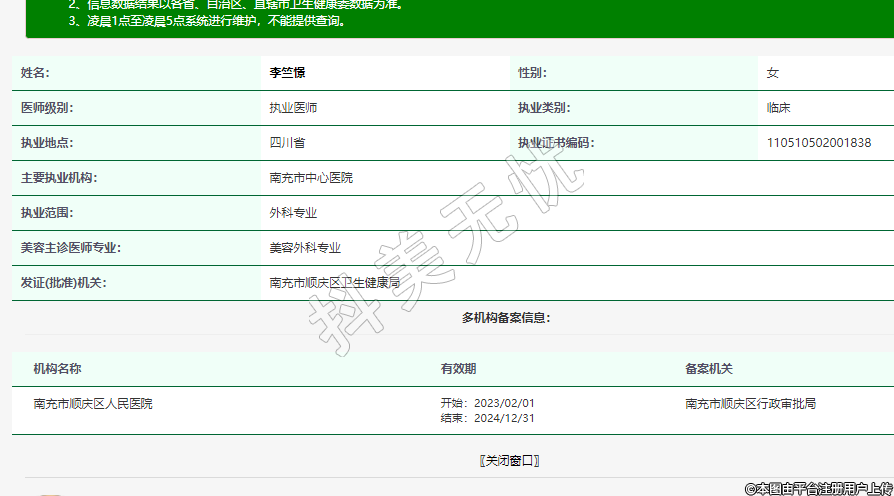Click the 临床 practice category value
The height and width of the screenshot is (496, 894).
tap(779, 108)
